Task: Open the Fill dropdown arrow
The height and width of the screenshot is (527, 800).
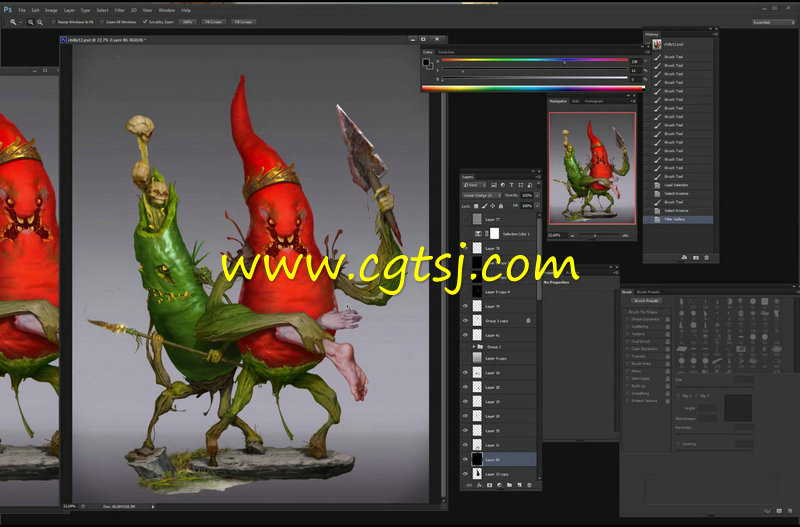Action: [537, 206]
